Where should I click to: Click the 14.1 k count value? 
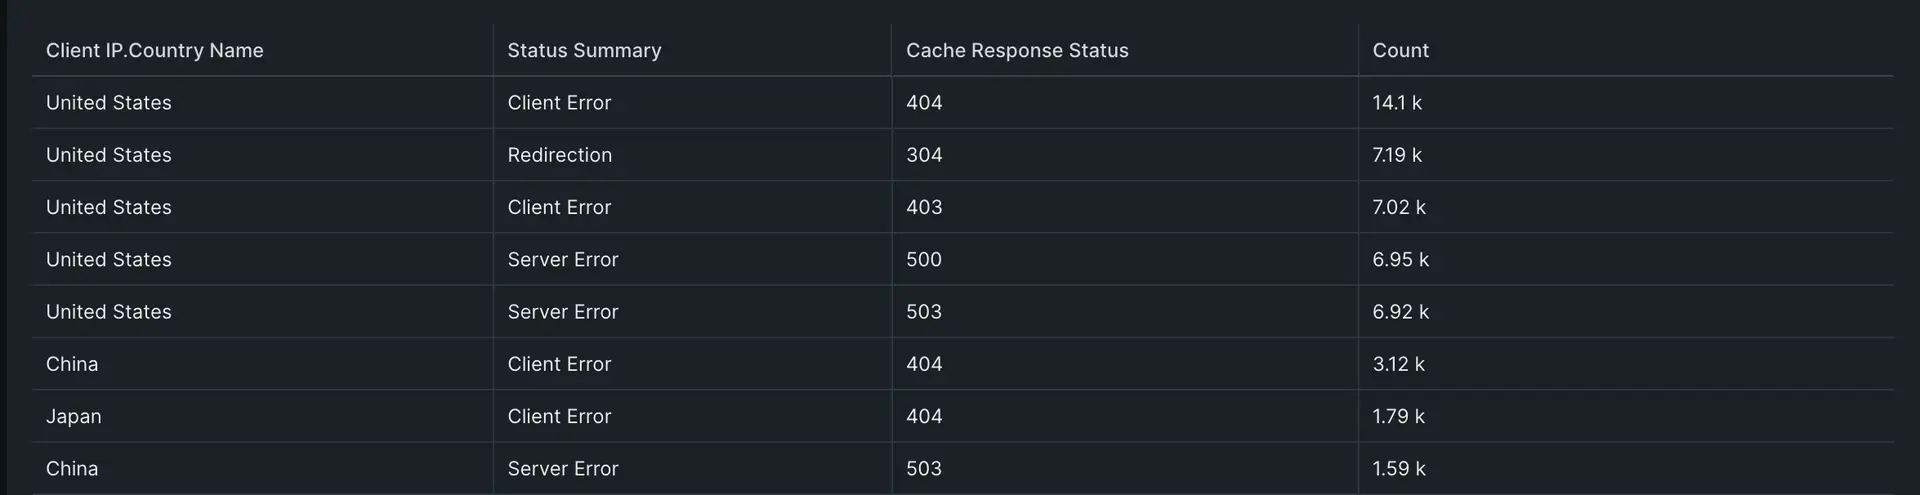click(1397, 103)
